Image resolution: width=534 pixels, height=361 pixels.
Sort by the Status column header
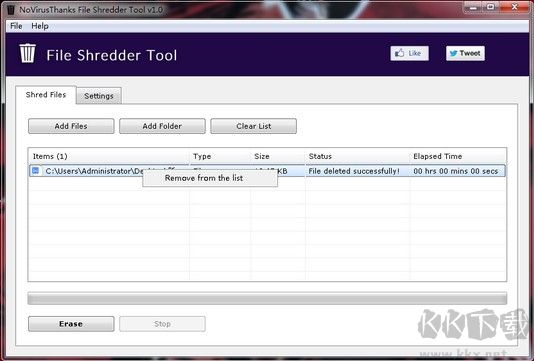[358, 156]
